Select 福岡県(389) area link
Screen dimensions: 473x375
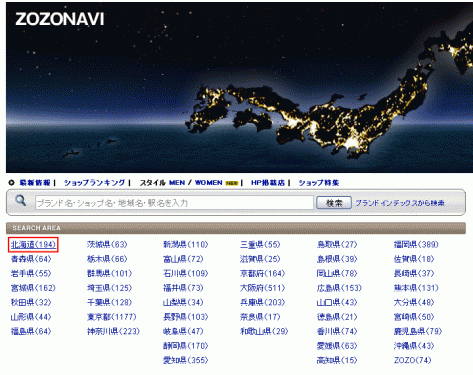[416, 245]
